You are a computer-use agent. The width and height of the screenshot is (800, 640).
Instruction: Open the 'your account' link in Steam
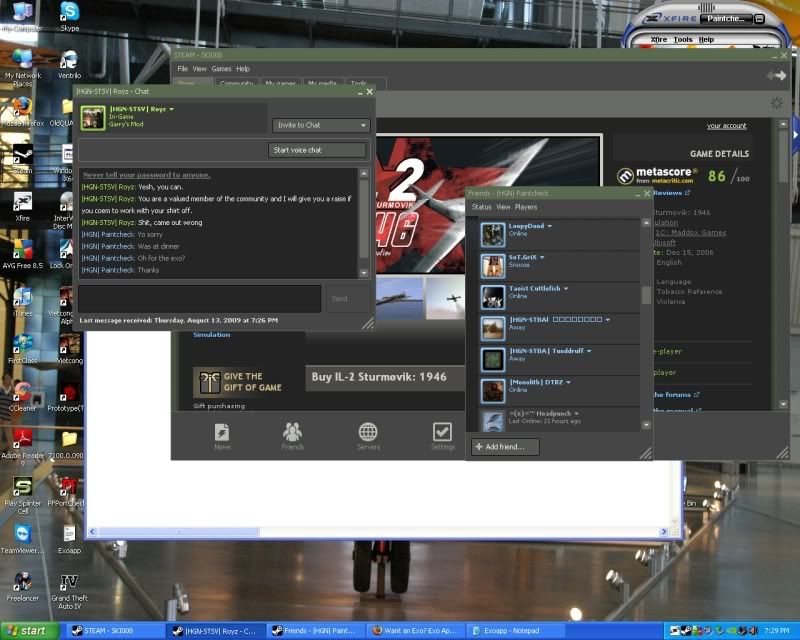pyautogui.click(x=727, y=126)
